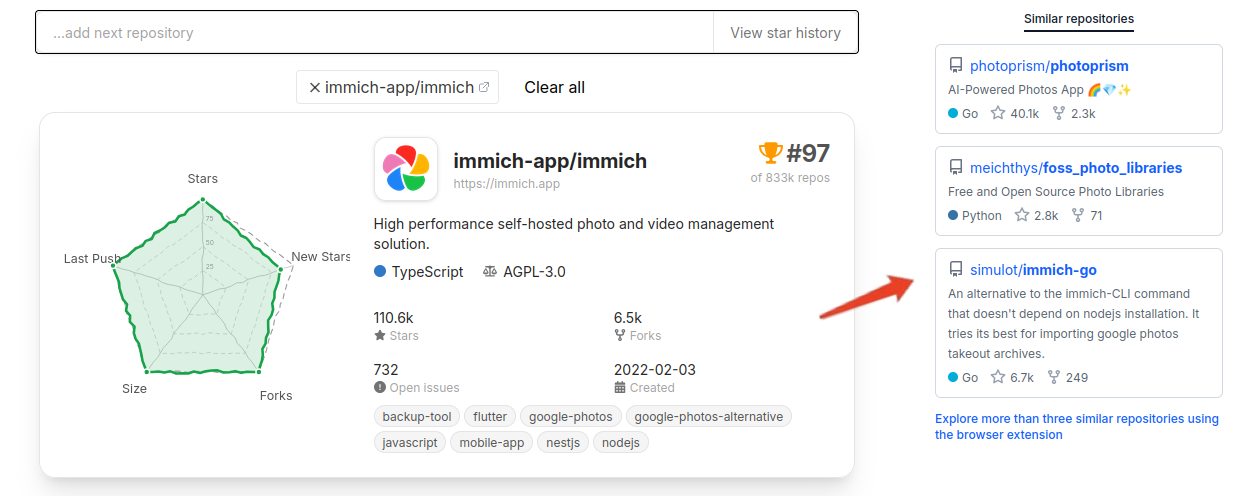
Task: Click the New Stars axis label on radar chart
Action: click(320, 257)
